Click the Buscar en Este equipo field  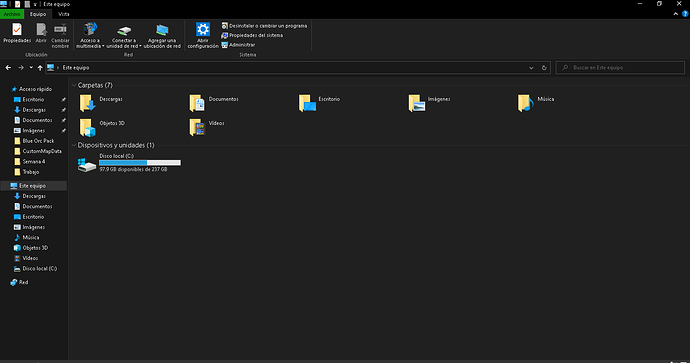click(x=620, y=68)
